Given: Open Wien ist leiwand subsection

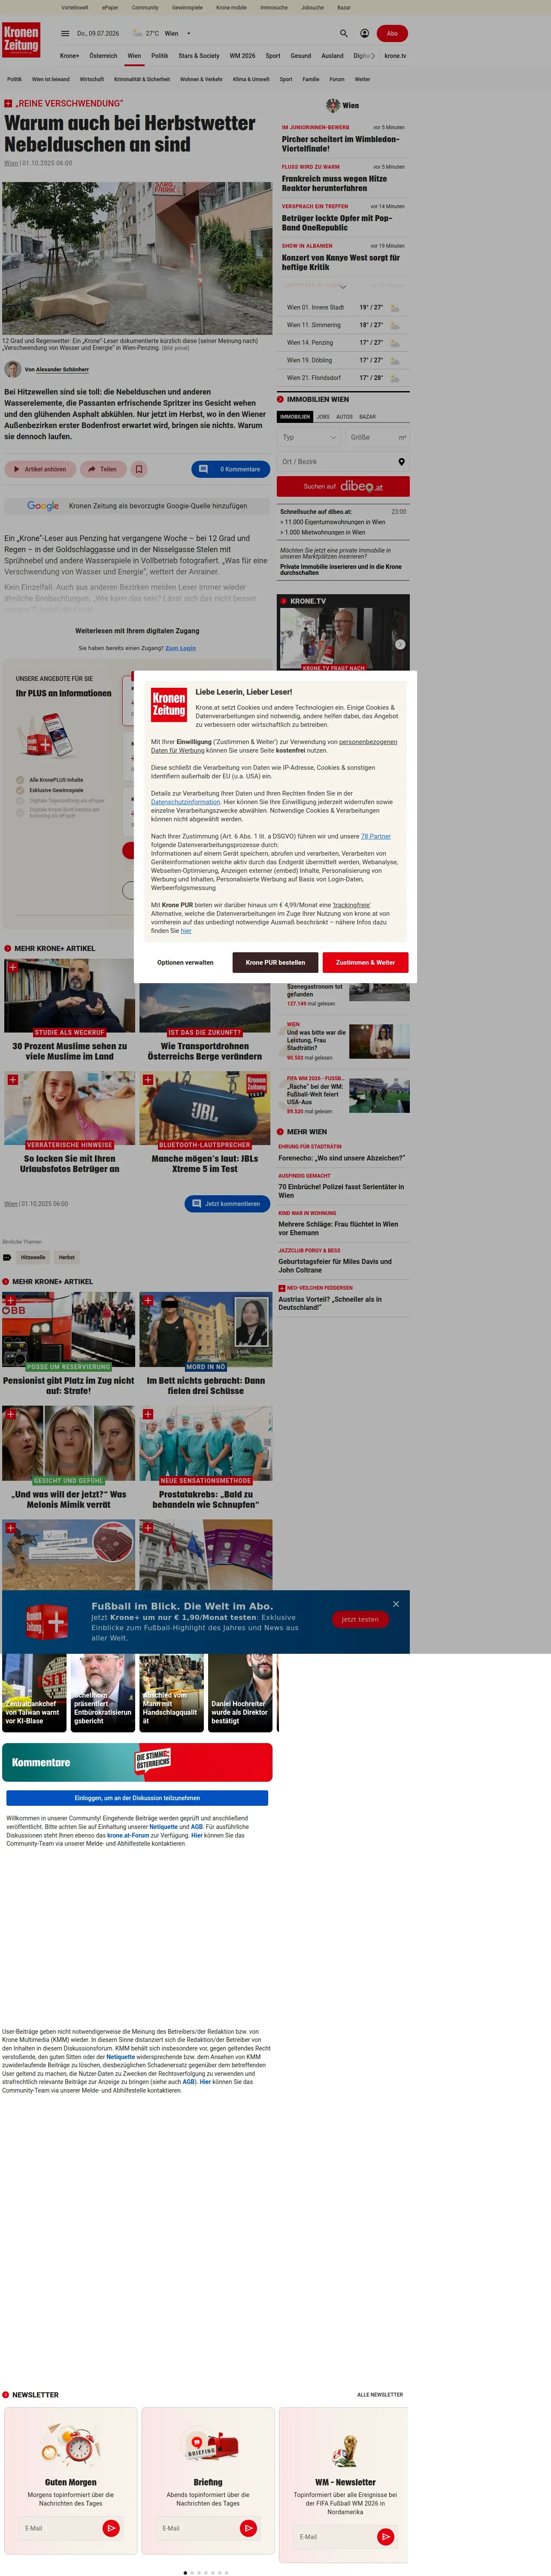Looking at the screenshot, I should [x=51, y=79].
